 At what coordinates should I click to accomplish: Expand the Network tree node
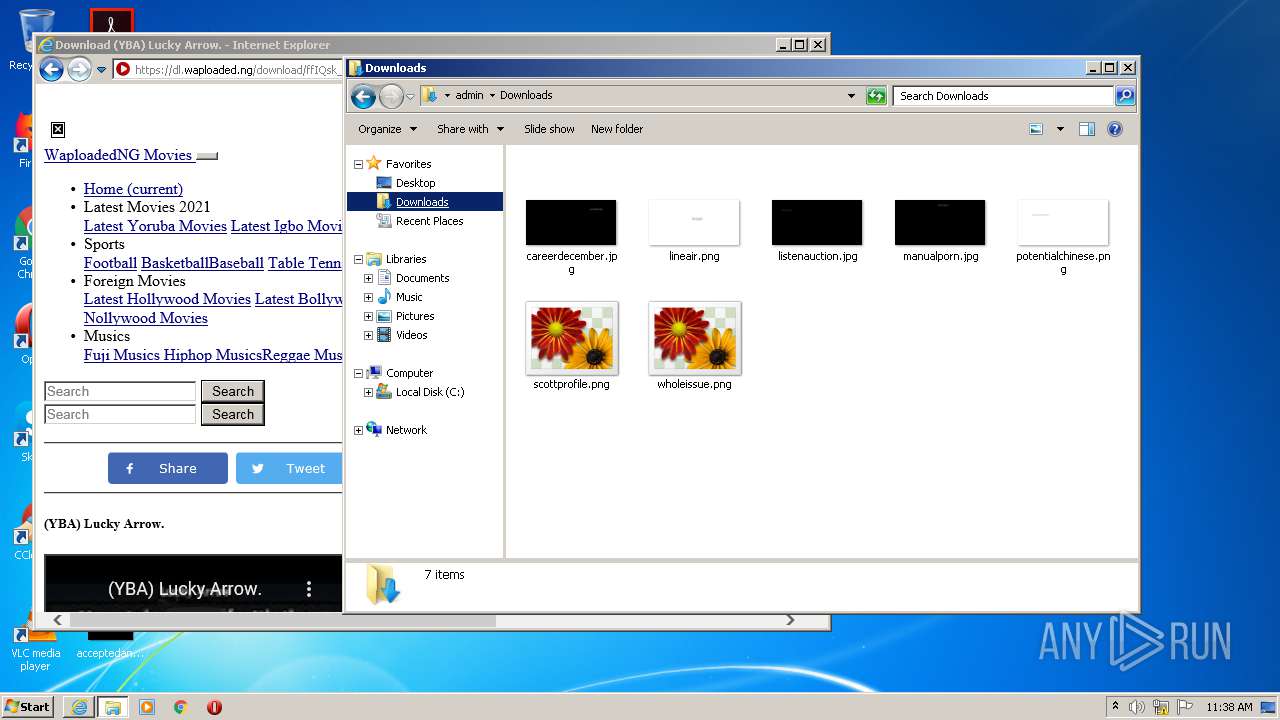tap(358, 430)
